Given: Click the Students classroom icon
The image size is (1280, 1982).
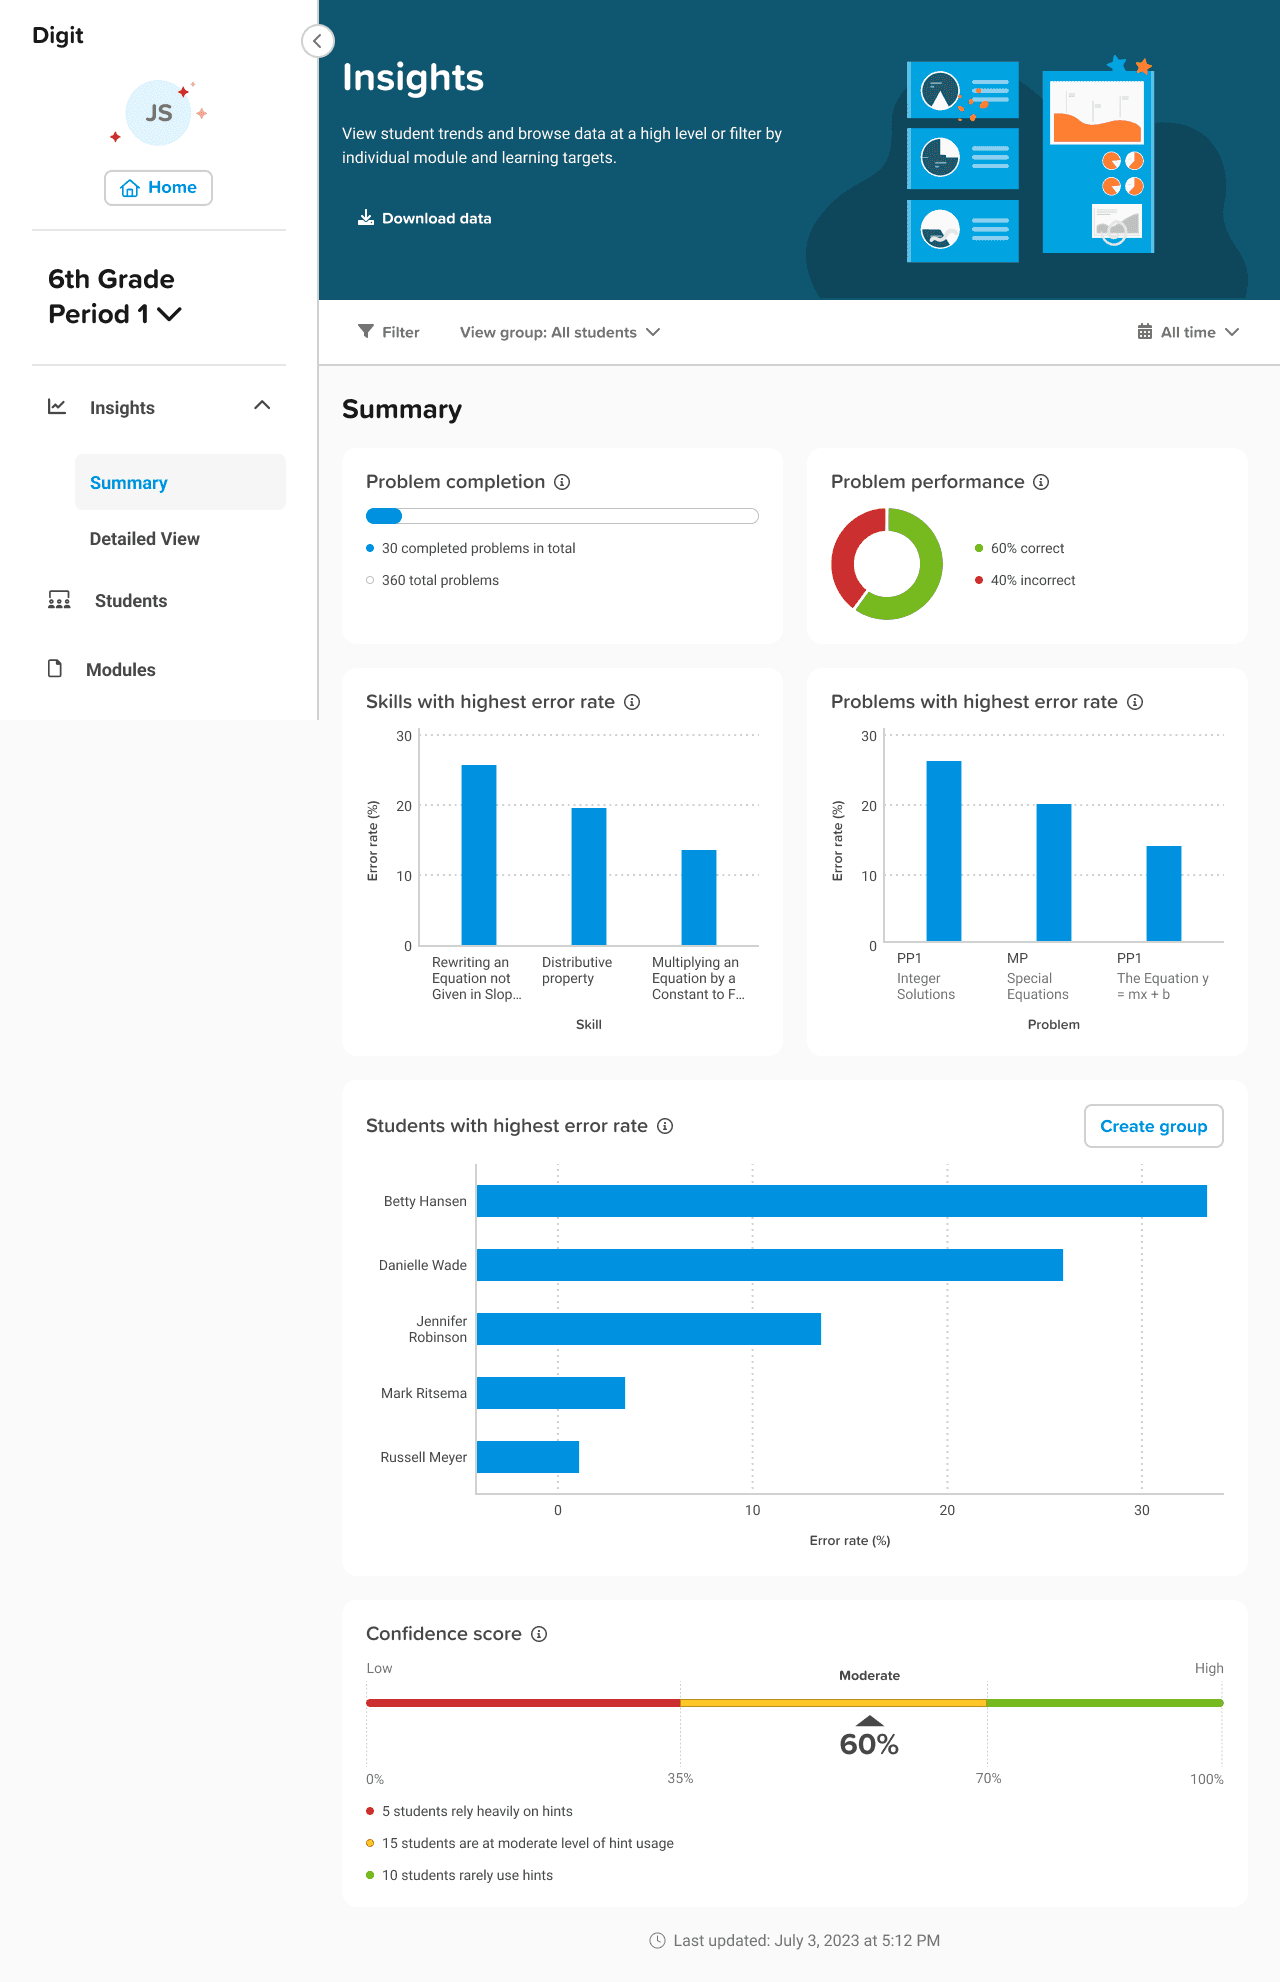Looking at the screenshot, I should 59,600.
